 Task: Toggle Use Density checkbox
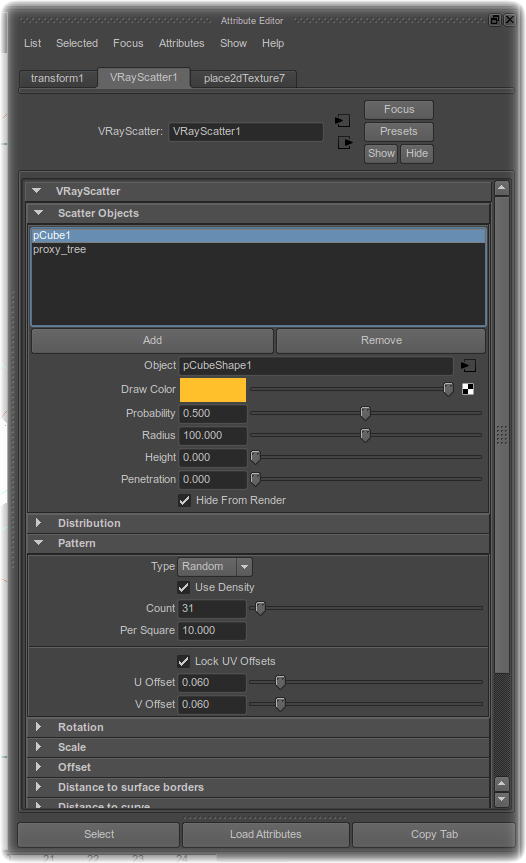pos(184,587)
